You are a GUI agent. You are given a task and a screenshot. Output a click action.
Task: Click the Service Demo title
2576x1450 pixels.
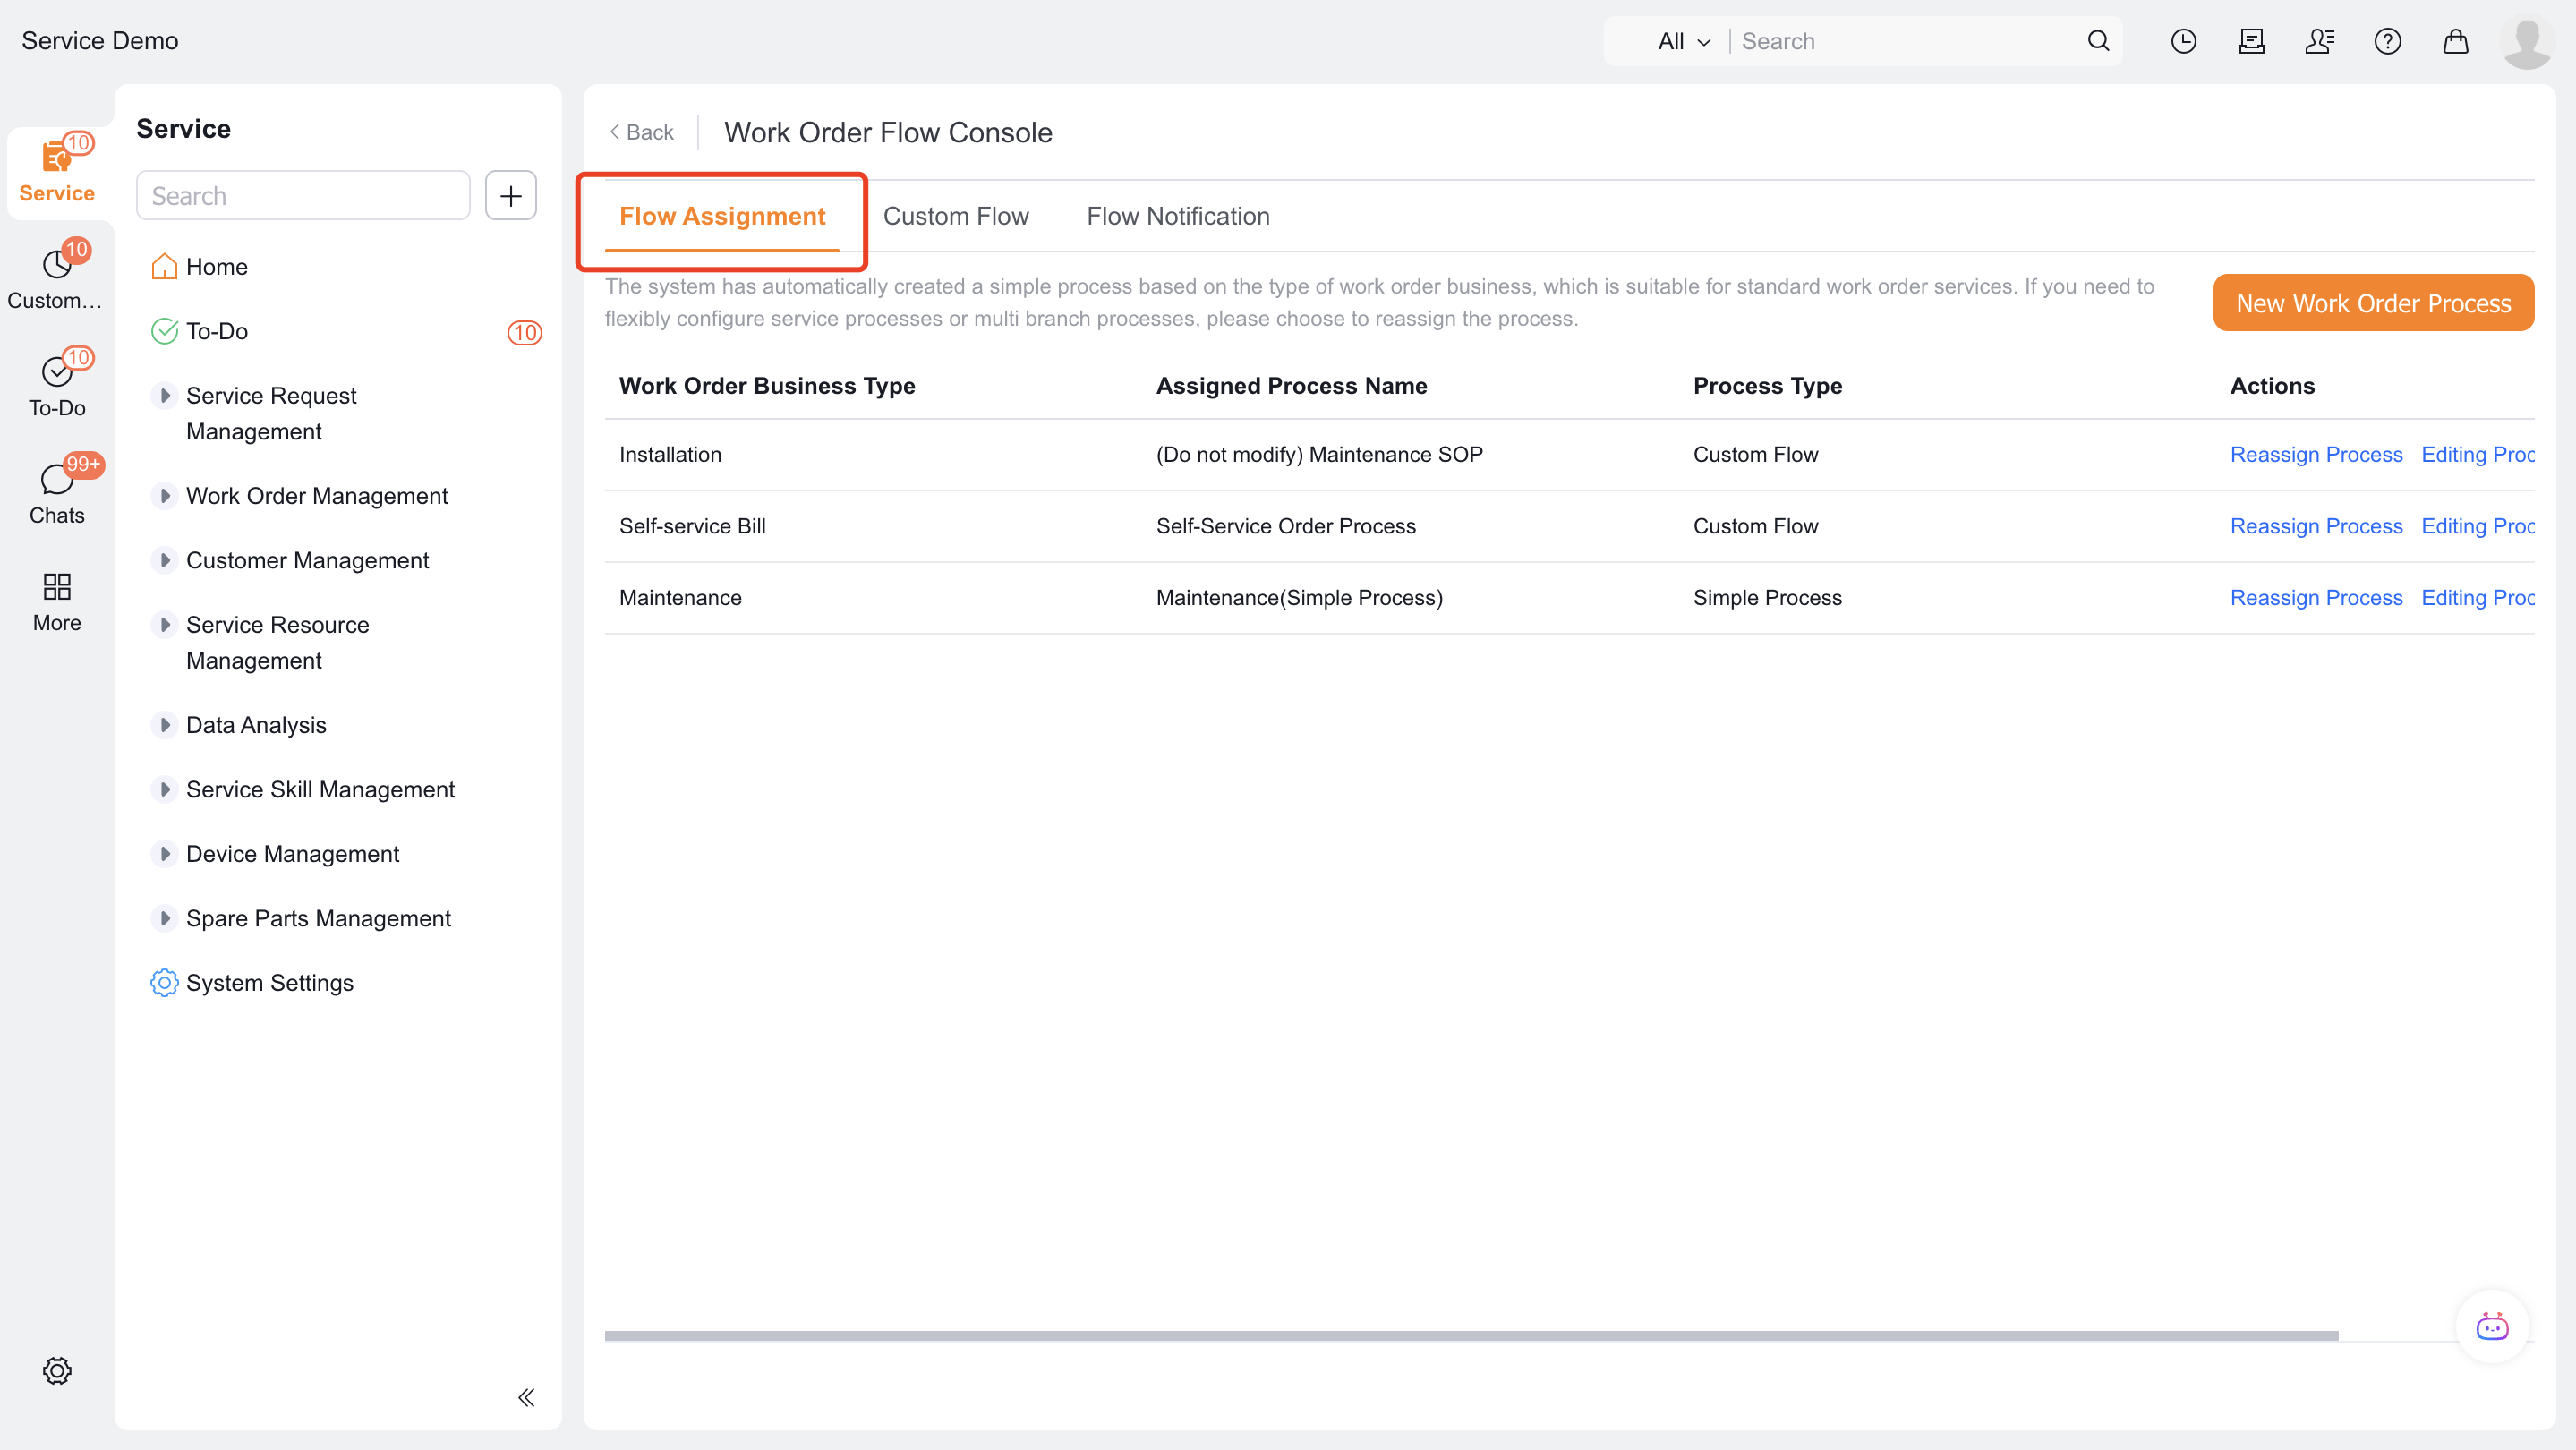click(x=100, y=41)
